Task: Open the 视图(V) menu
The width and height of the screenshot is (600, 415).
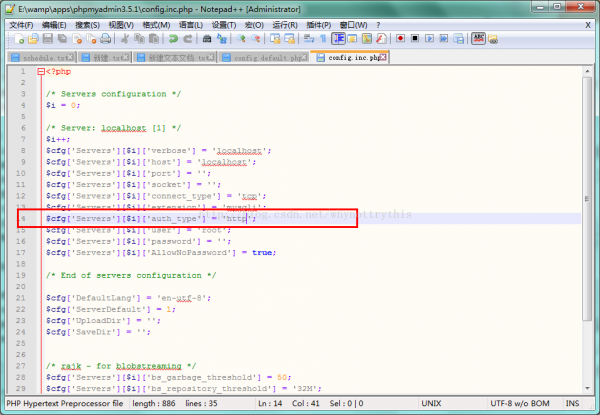Action: tap(121, 25)
